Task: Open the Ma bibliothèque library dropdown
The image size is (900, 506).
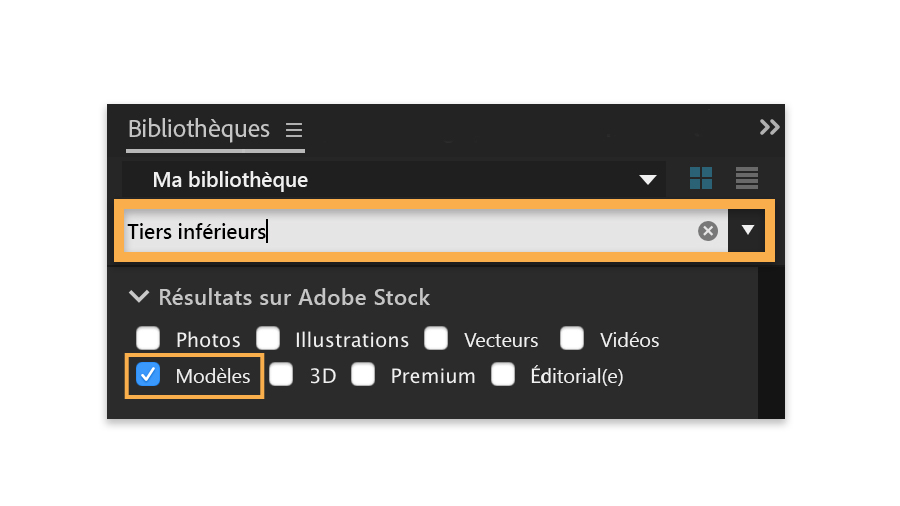Action: pos(648,180)
